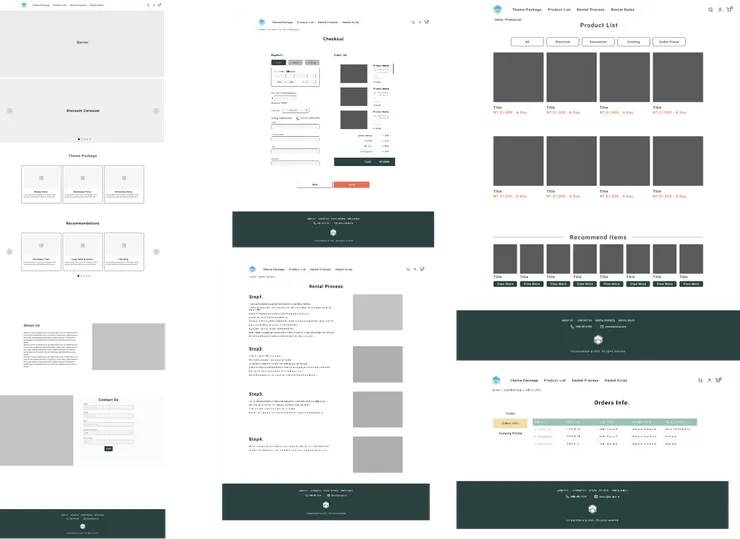
Task: Open the cart icon on Product List page
Action: [729, 9]
